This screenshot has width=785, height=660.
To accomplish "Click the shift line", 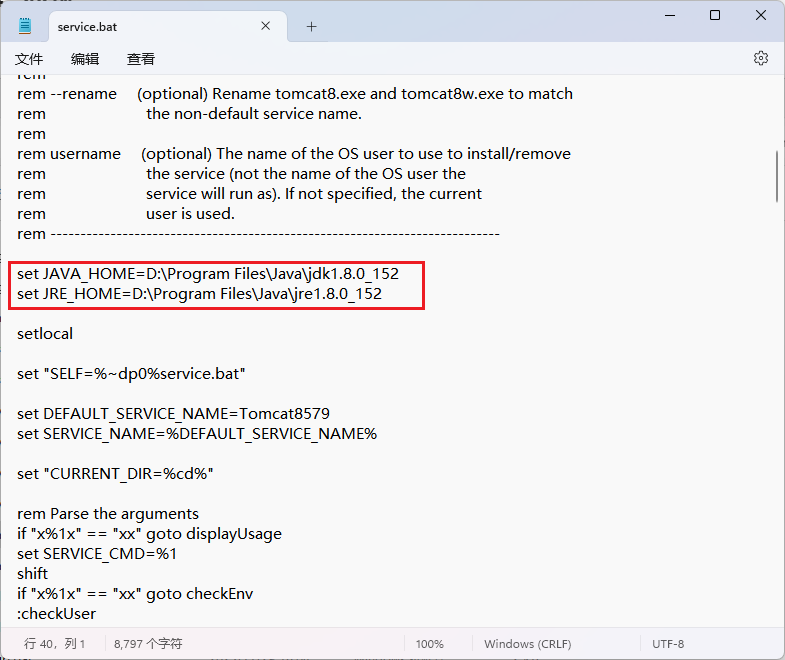I will 33,574.
